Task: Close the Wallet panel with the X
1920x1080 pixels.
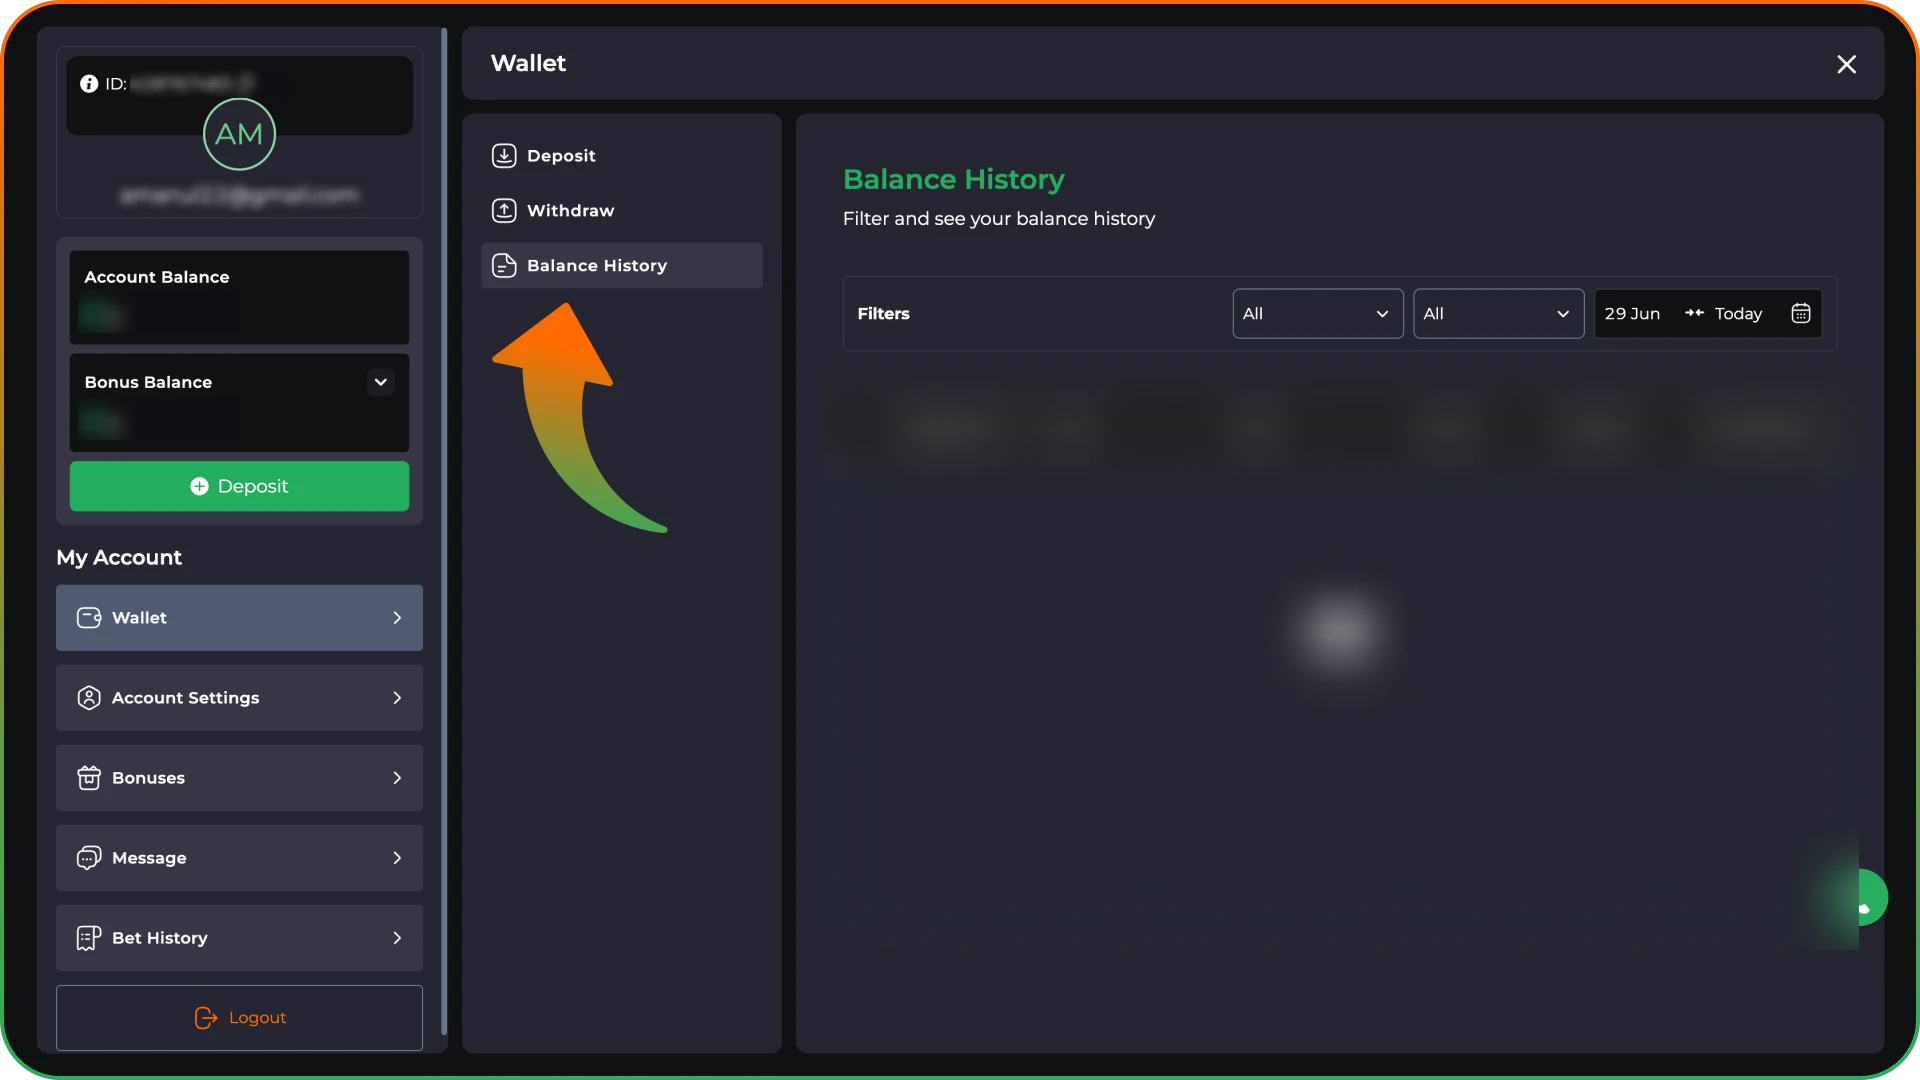Action: (1846, 64)
